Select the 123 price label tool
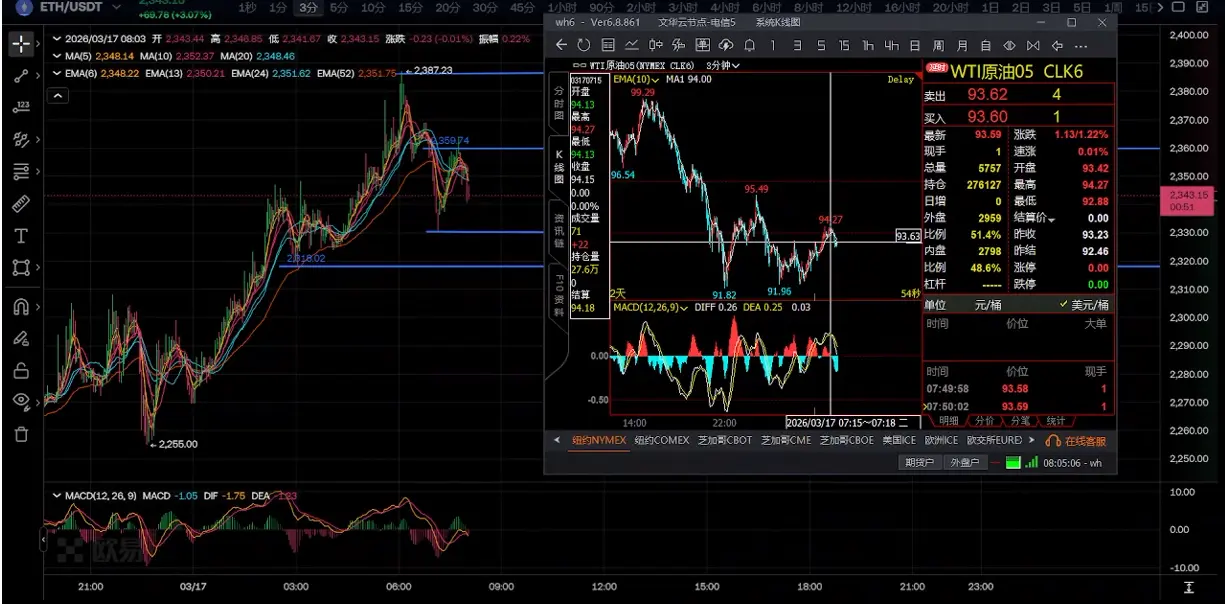1225x604 pixels. point(21,108)
